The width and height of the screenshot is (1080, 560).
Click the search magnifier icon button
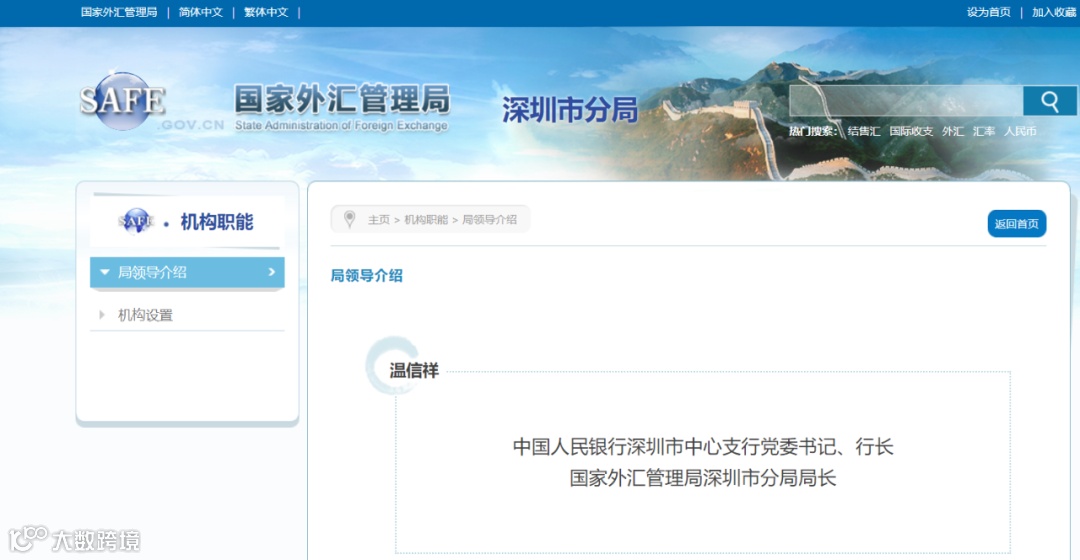click(x=1049, y=101)
